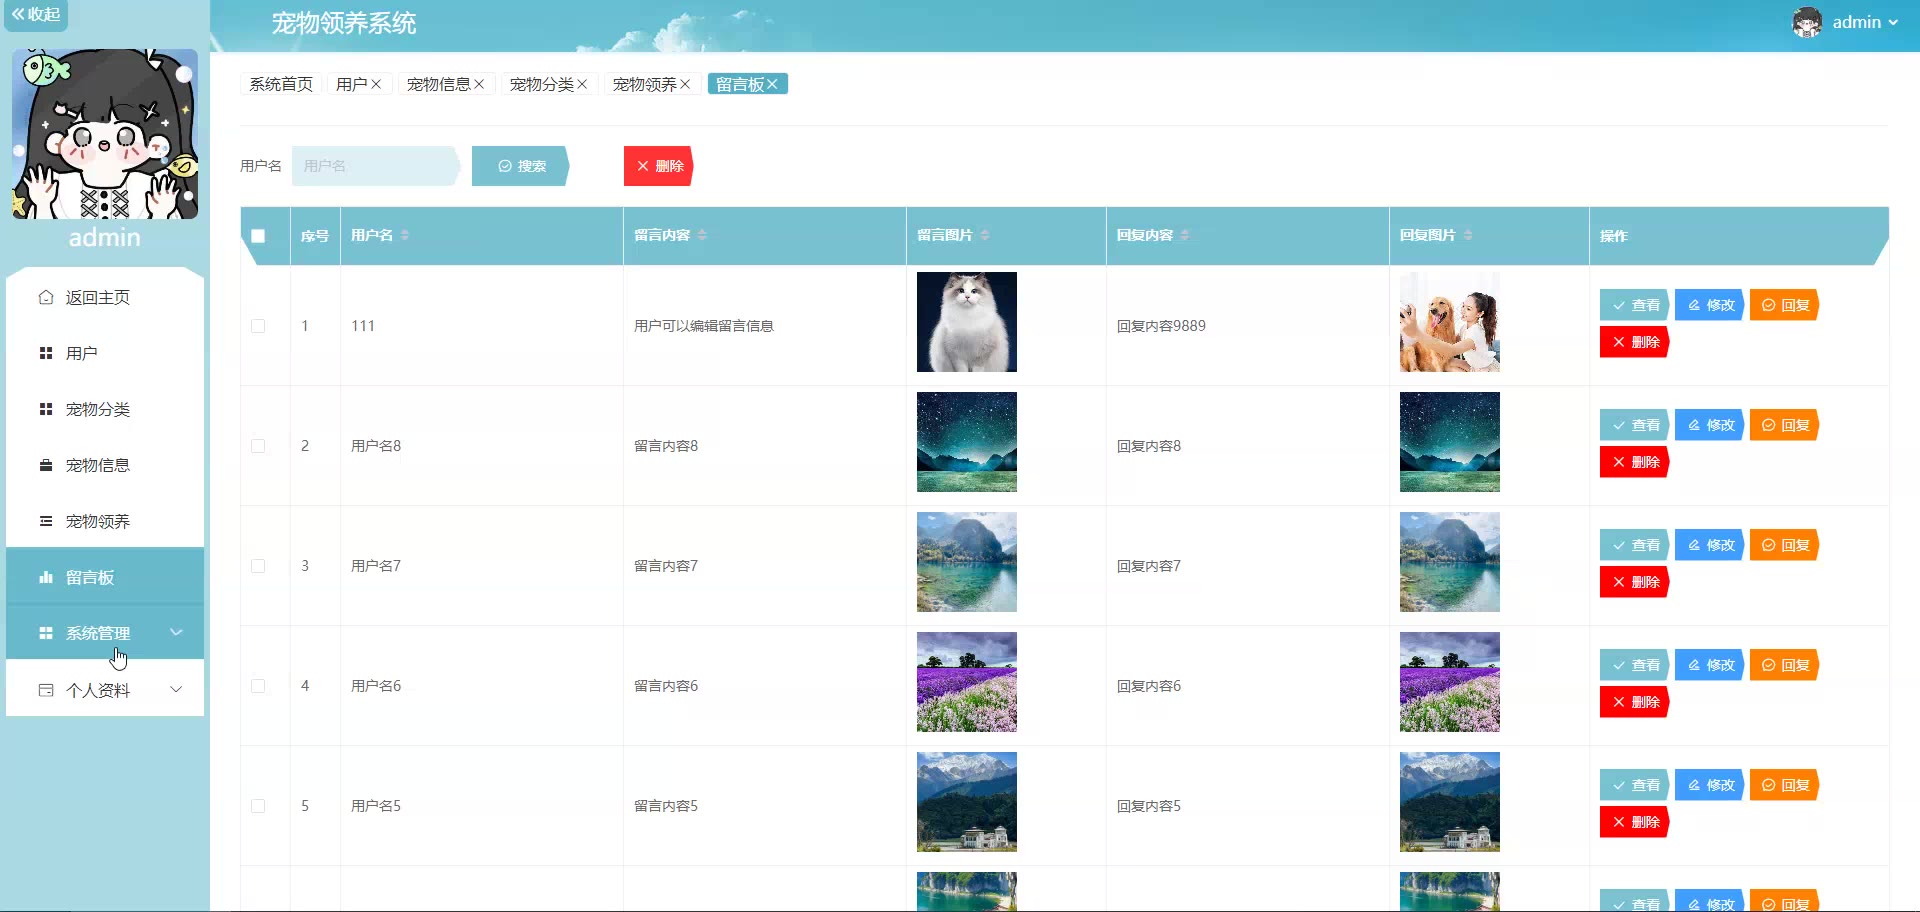Click the 用户可以编辑留言信息 cell text

pos(704,326)
